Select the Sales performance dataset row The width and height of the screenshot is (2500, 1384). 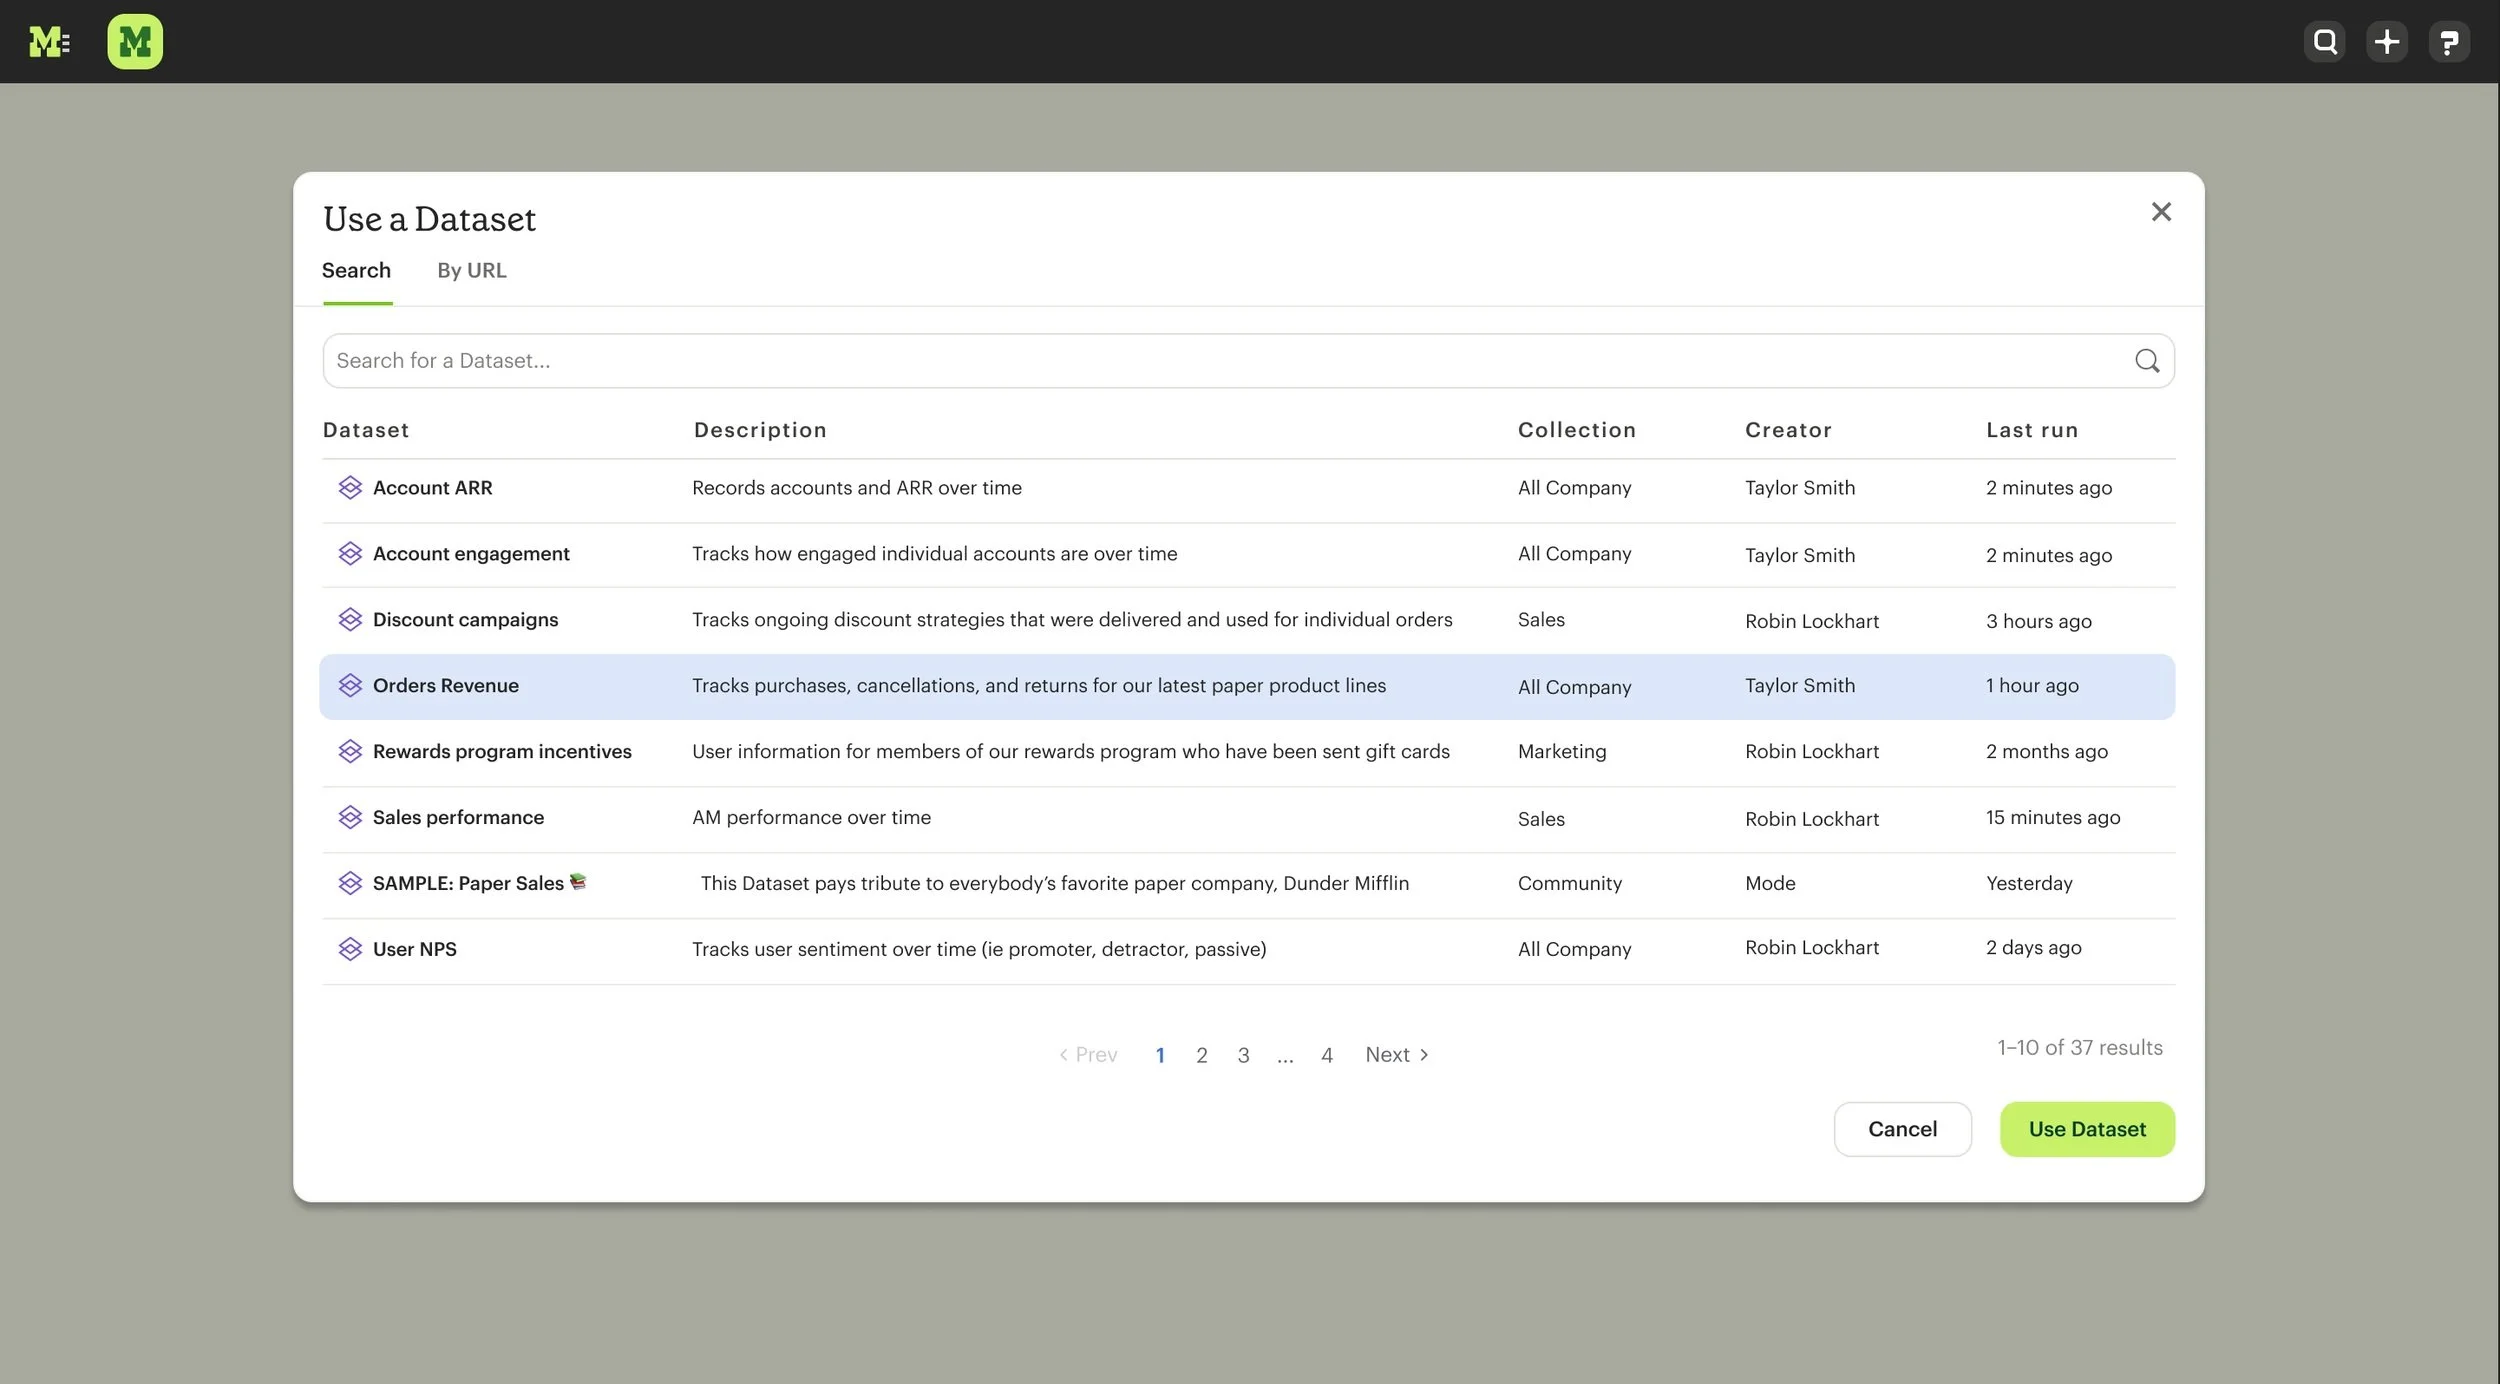(458, 818)
